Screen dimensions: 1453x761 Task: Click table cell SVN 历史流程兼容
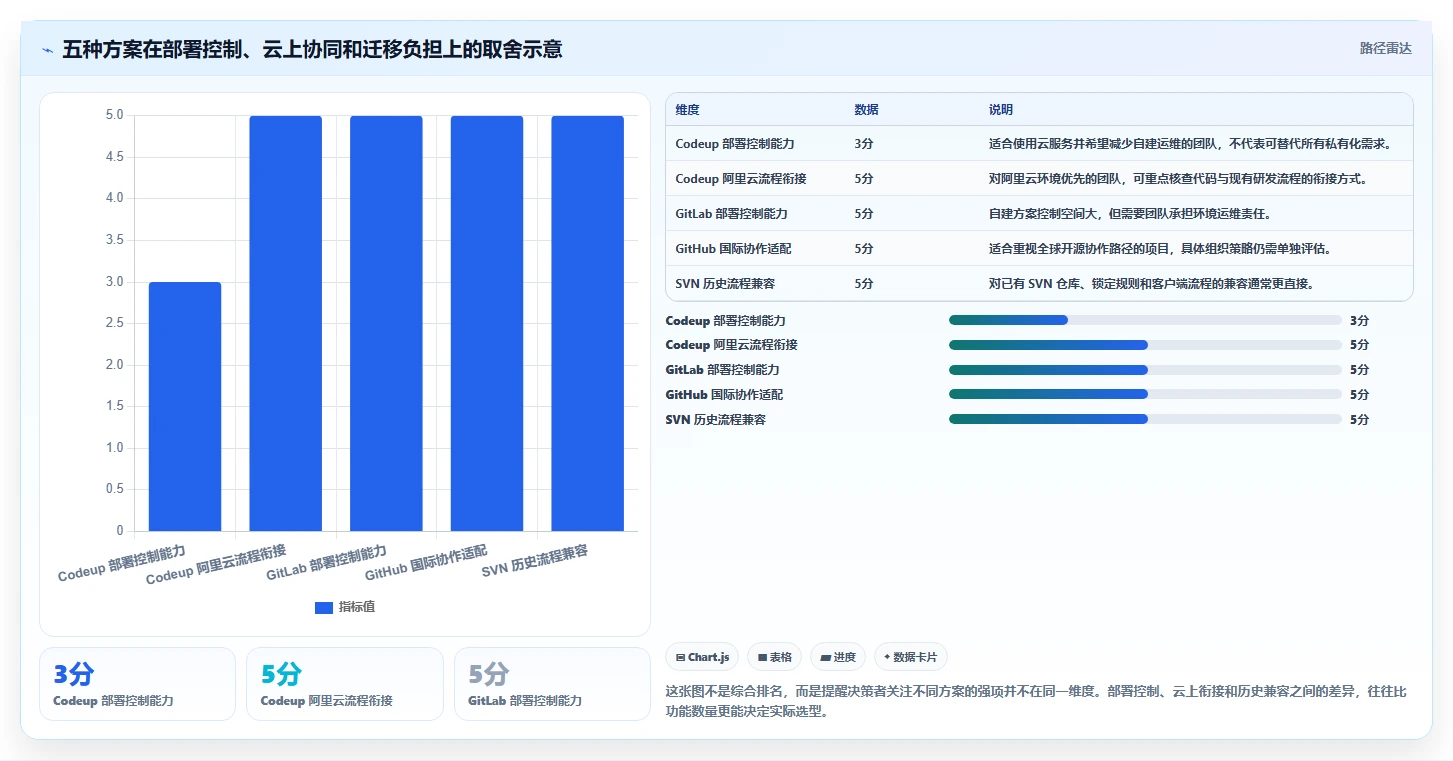click(725, 284)
